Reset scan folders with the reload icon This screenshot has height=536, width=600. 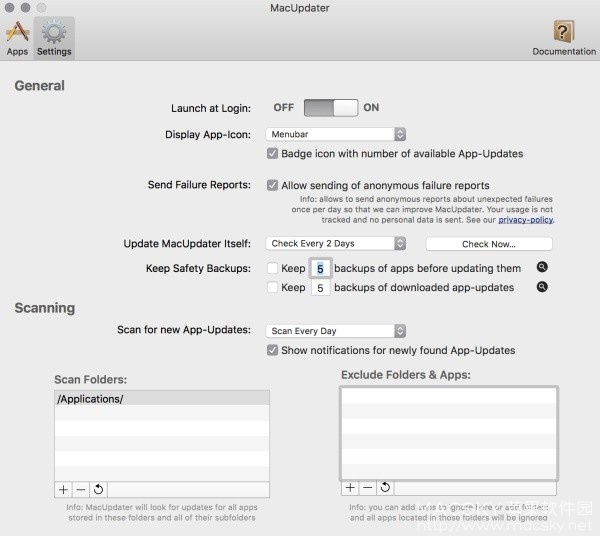98,489
